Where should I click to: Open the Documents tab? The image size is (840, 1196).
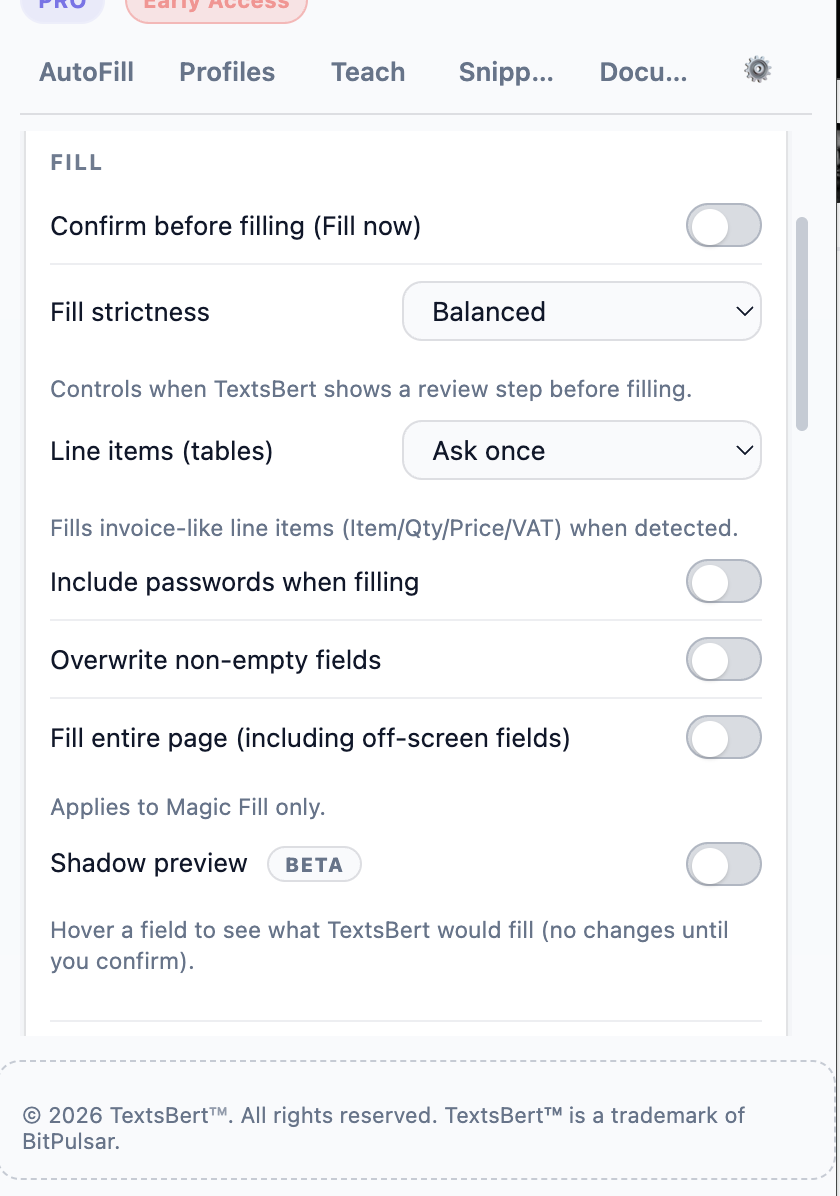click(x=643, y=72)
